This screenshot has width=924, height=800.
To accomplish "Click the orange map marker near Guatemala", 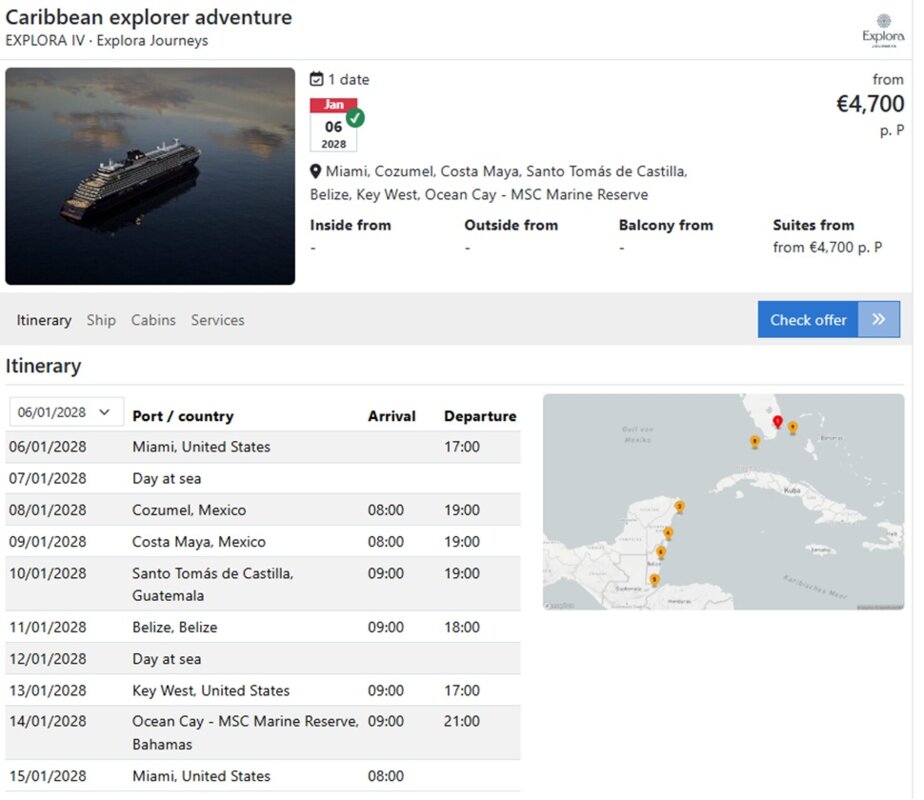I will coord(654,580).
